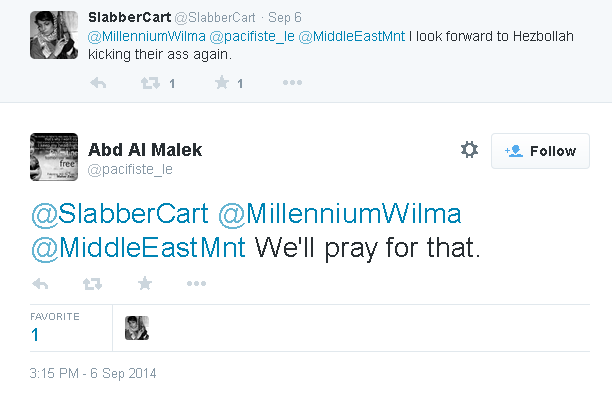Retweet Abd Al Malek's tweet
This screenshot has width=612, height=398.
coord(93,284)
